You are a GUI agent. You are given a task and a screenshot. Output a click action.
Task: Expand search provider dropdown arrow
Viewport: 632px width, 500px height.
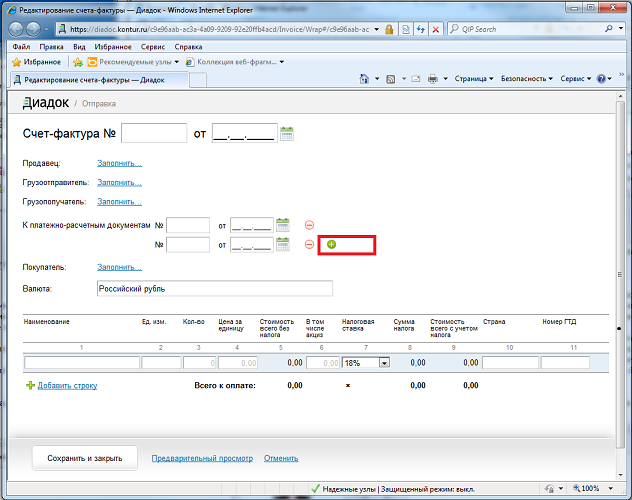tap(621, 29)
